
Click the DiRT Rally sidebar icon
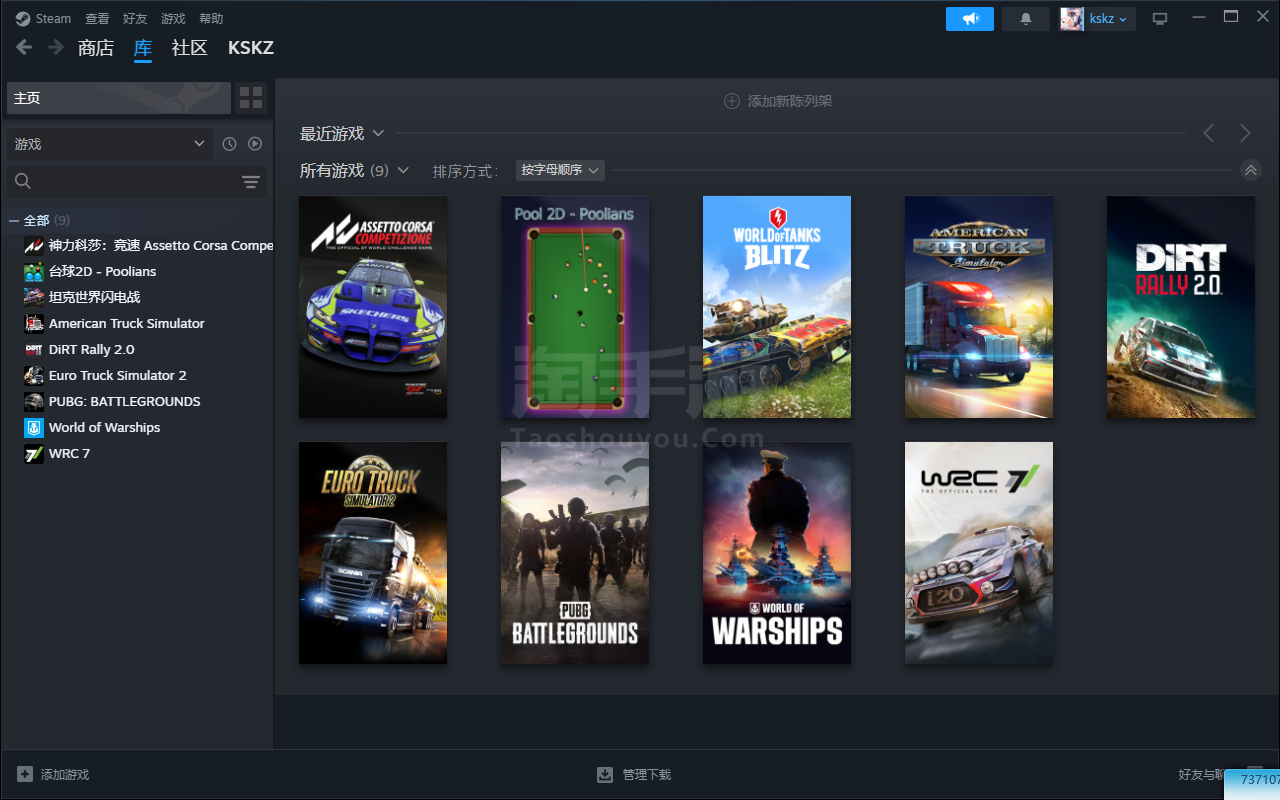pyautogui.click(x=33, y=349)
